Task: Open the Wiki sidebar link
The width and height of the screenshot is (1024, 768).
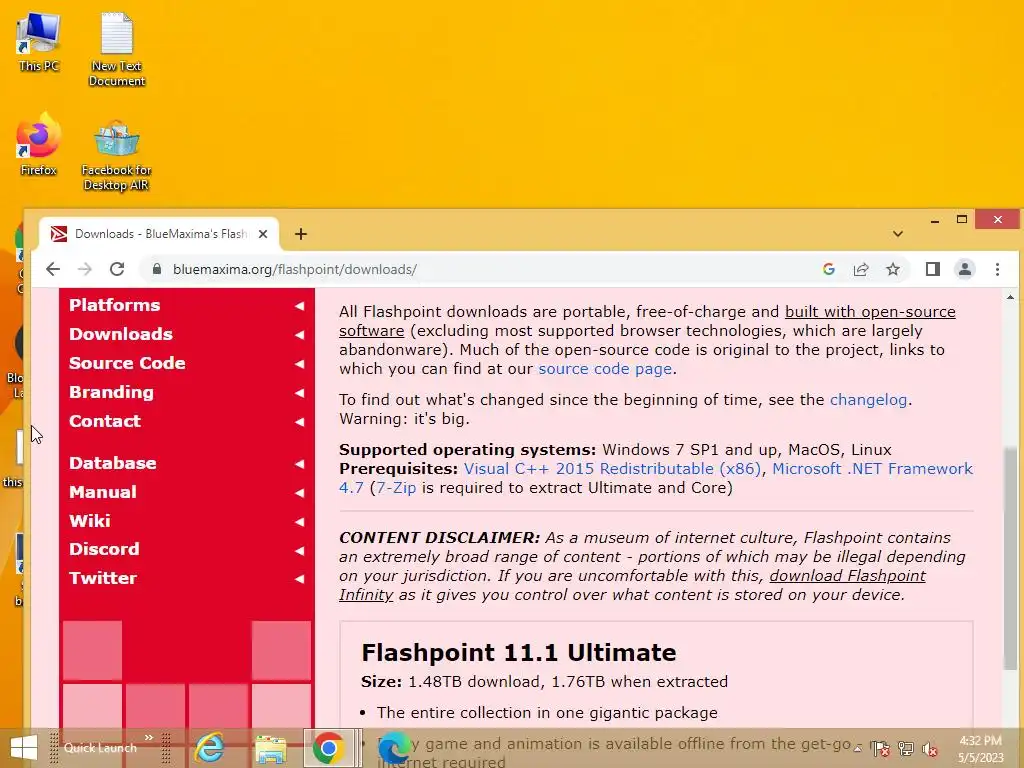Action: coord(90,520)
